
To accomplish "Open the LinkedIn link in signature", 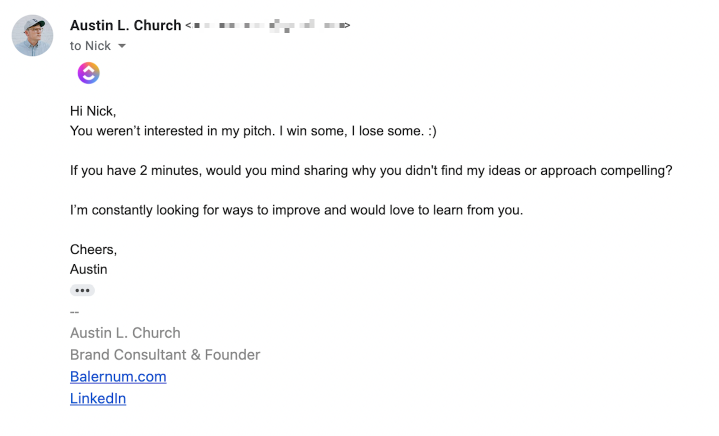I will 98,398.
